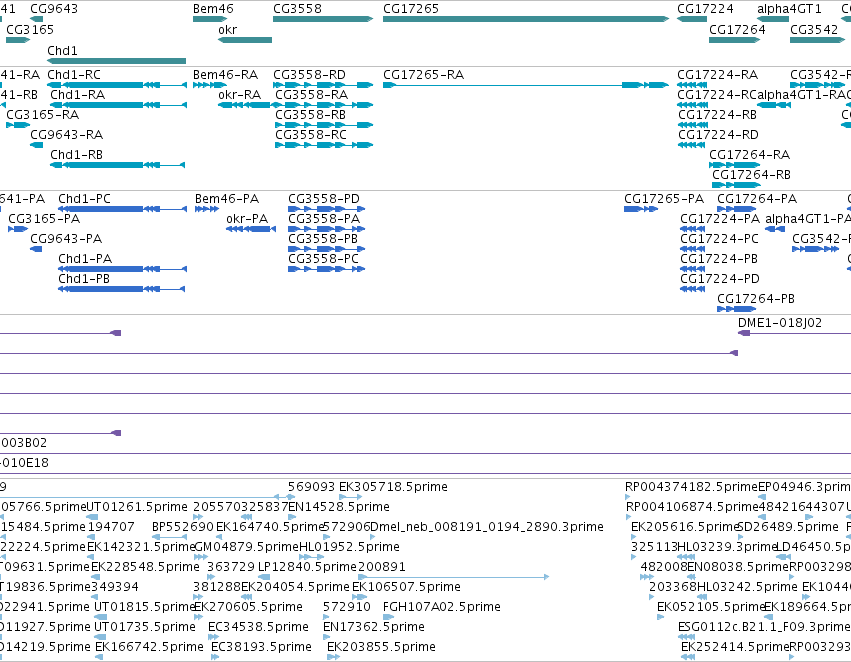Click the CG3558 gene label
This screenshot has width=851, height=662.
297,9
